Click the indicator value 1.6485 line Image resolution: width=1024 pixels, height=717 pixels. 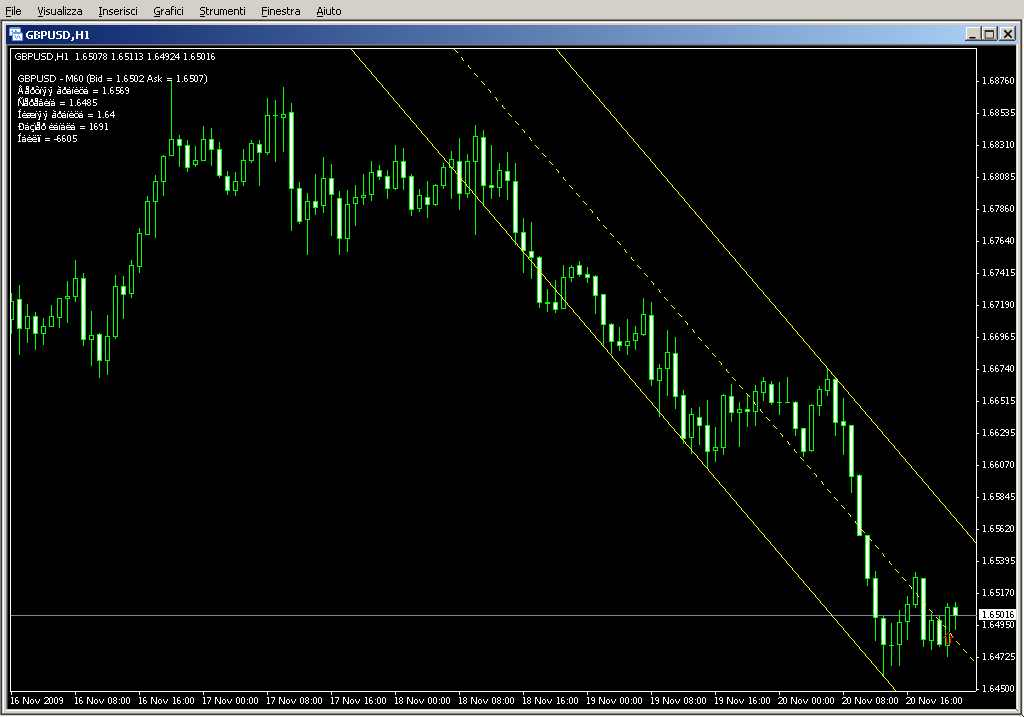pyautogui.click(x=57, y=103)
